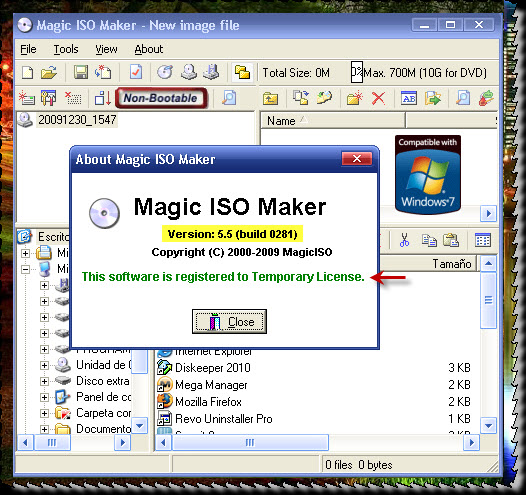Click right arrow under Windows 7 badge
The height and width of the screenshot is (495, 526).
(488, 213)
